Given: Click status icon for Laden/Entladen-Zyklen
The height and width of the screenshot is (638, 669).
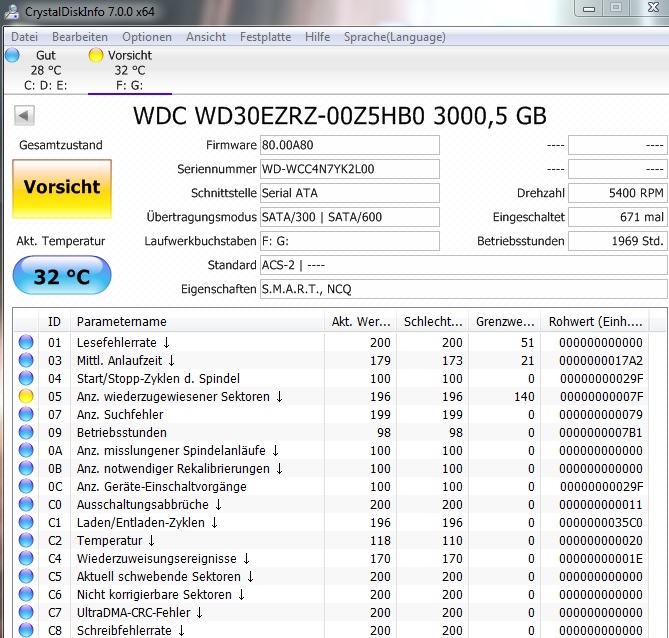Looking at the screenshot, I should click(x=26, y=522).
